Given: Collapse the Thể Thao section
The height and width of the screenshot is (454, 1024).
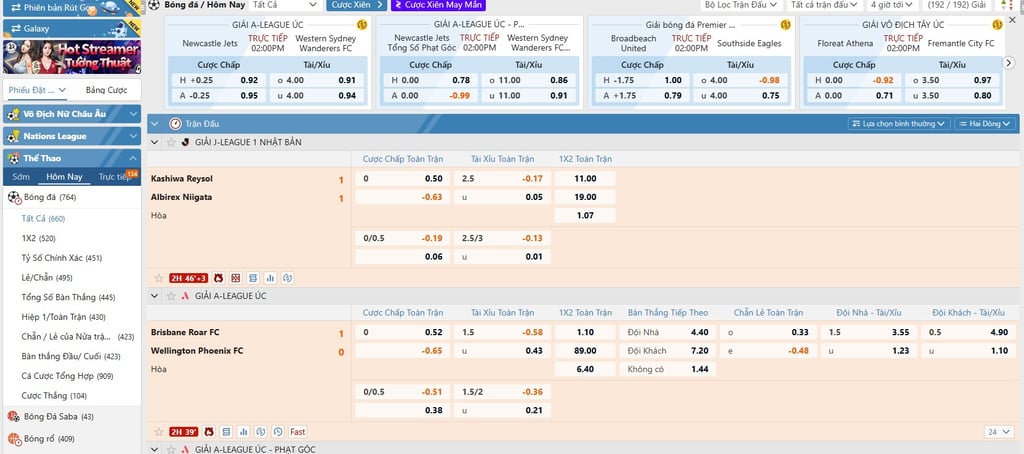Looking at the screenshot, I should [72, 158].
